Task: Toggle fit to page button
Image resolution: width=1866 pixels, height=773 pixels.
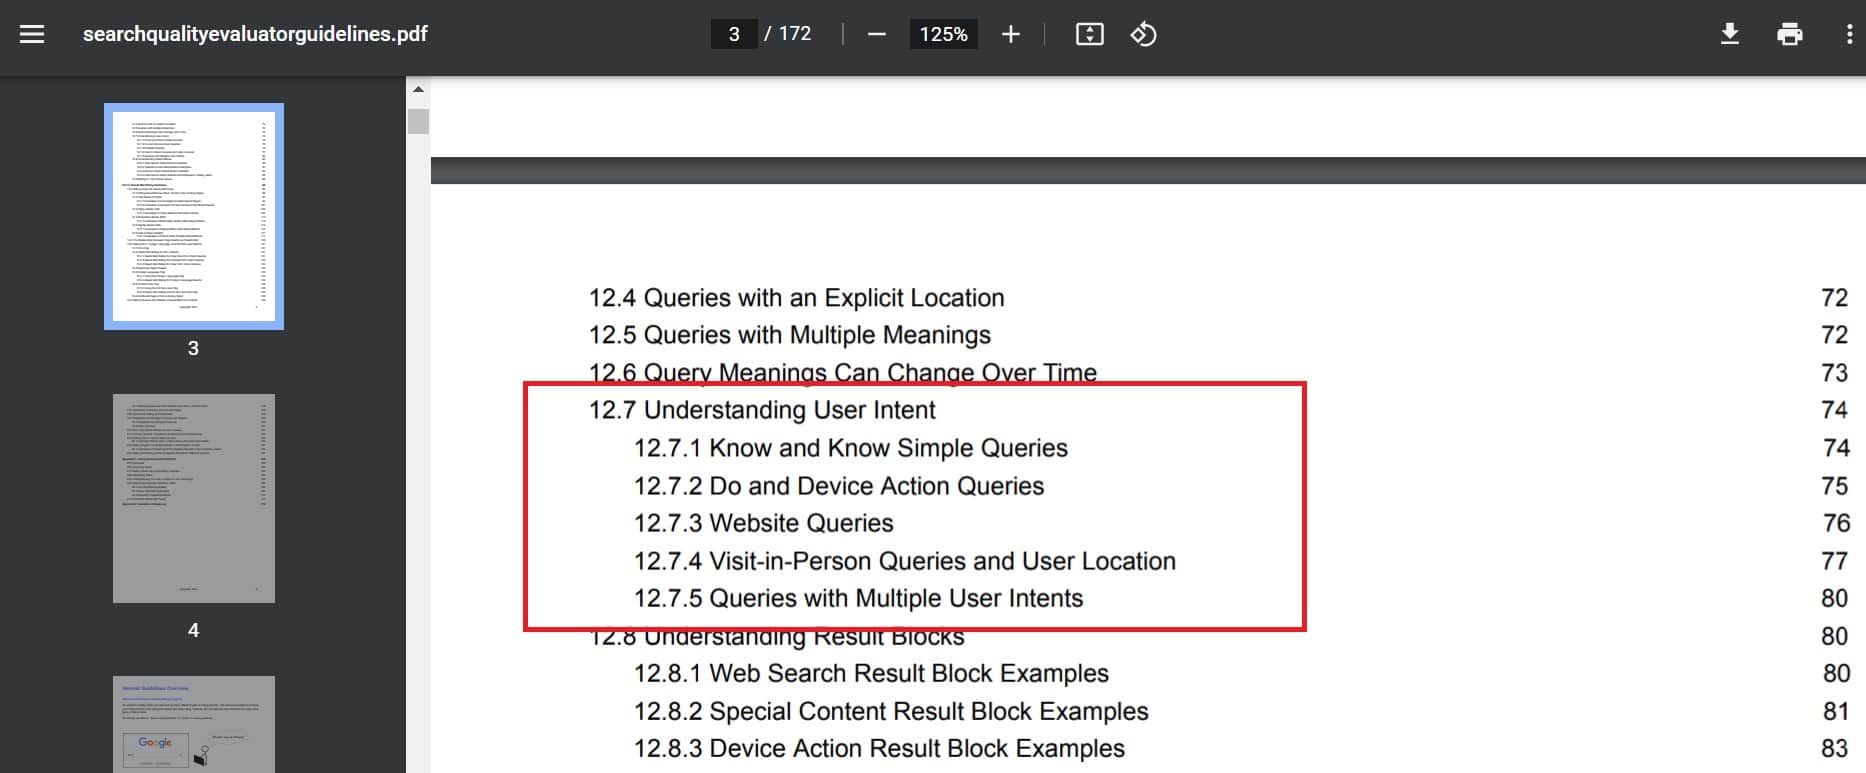Action: (x=1089, y=34)
